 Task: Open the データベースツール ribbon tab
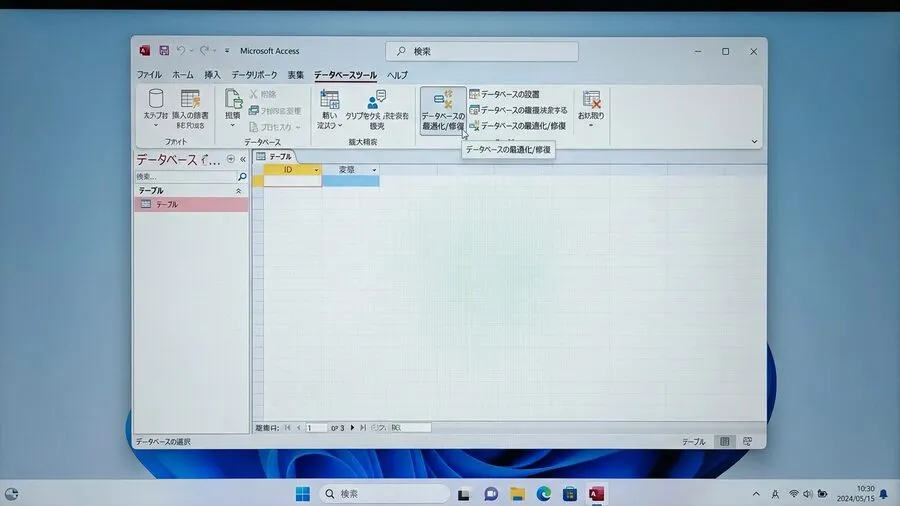[x=346, y=75]
